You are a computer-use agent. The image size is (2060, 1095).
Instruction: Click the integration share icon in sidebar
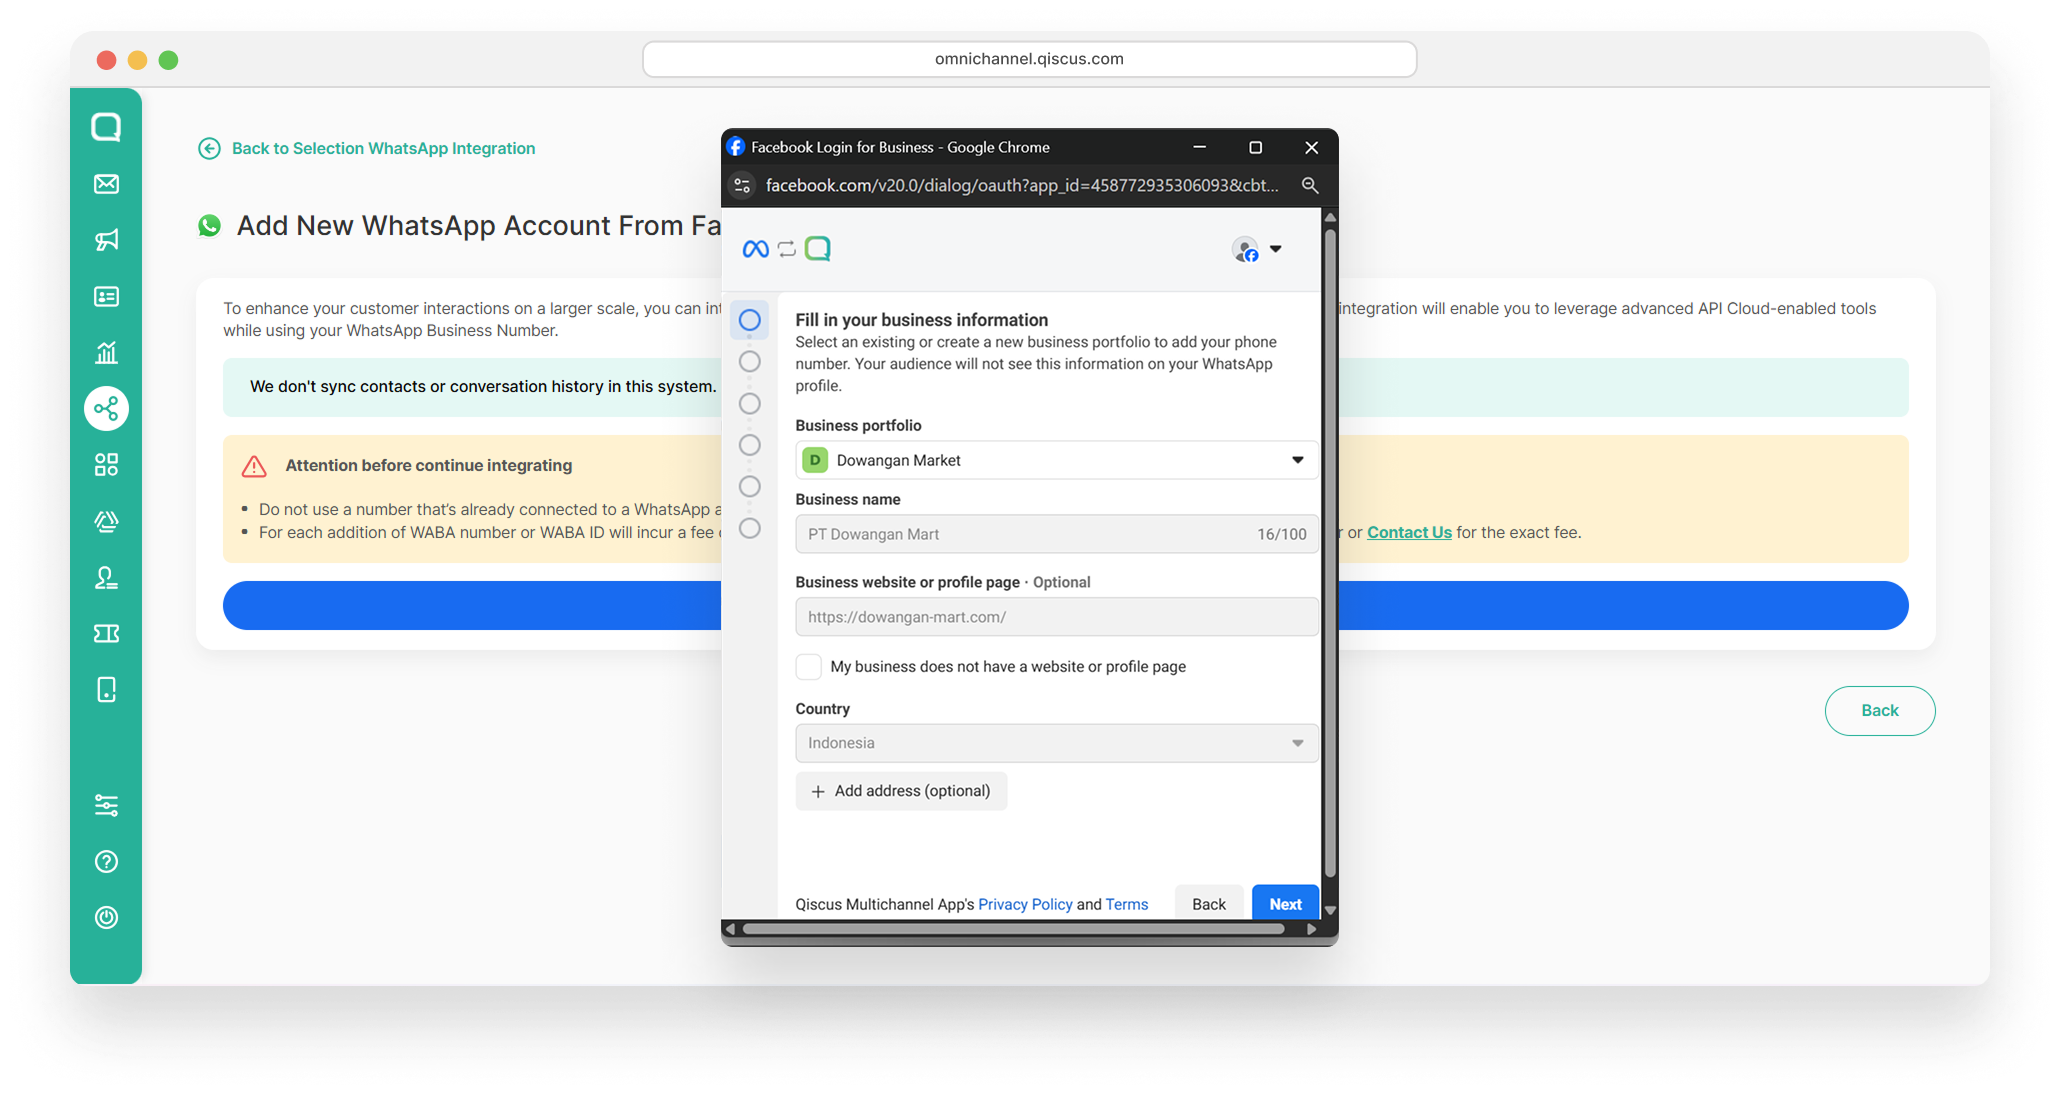(106, 408)
